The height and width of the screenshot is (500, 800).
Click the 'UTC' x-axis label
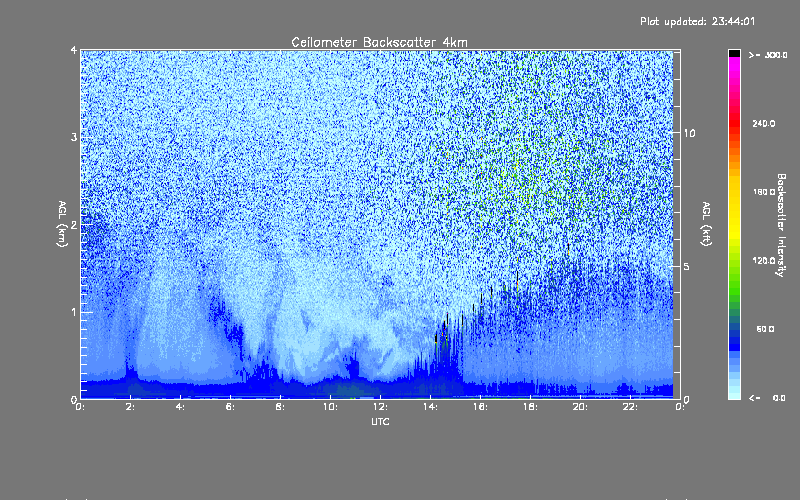(380, 421)
